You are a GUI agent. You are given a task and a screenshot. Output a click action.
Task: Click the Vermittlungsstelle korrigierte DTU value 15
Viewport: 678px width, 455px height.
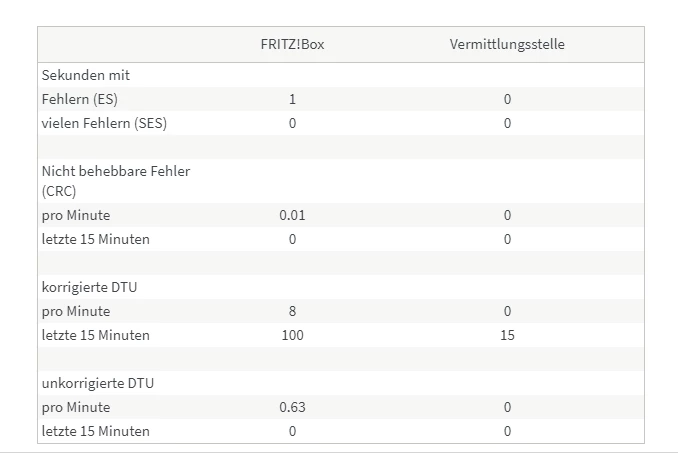pos(507,335)
